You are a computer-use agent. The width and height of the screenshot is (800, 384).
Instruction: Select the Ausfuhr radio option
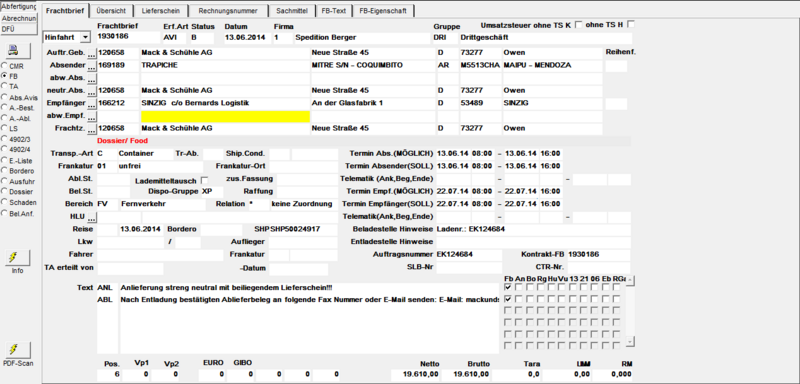[5, 181]
